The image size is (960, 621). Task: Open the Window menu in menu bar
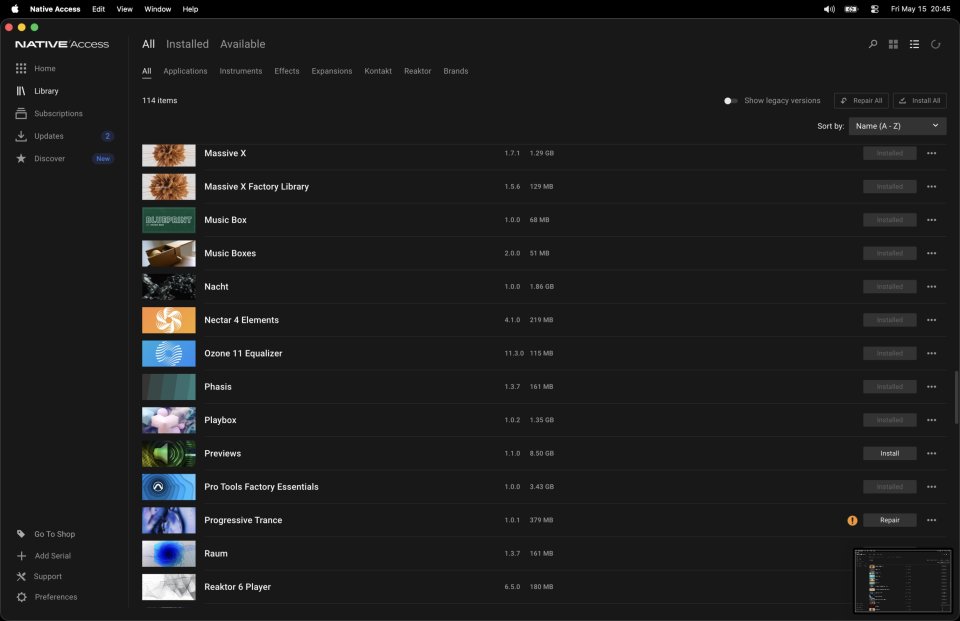tap(157, 9)
